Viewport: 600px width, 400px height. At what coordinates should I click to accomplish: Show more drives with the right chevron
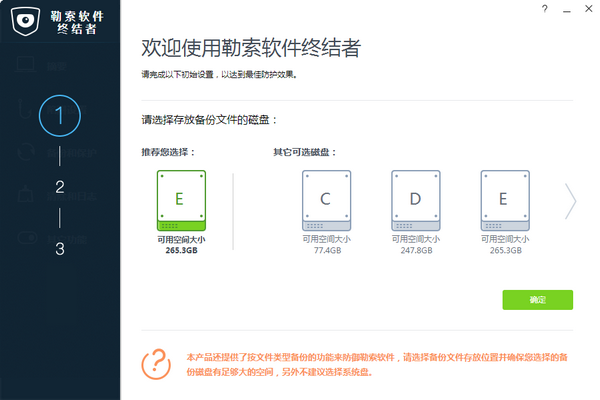(571, 201)
